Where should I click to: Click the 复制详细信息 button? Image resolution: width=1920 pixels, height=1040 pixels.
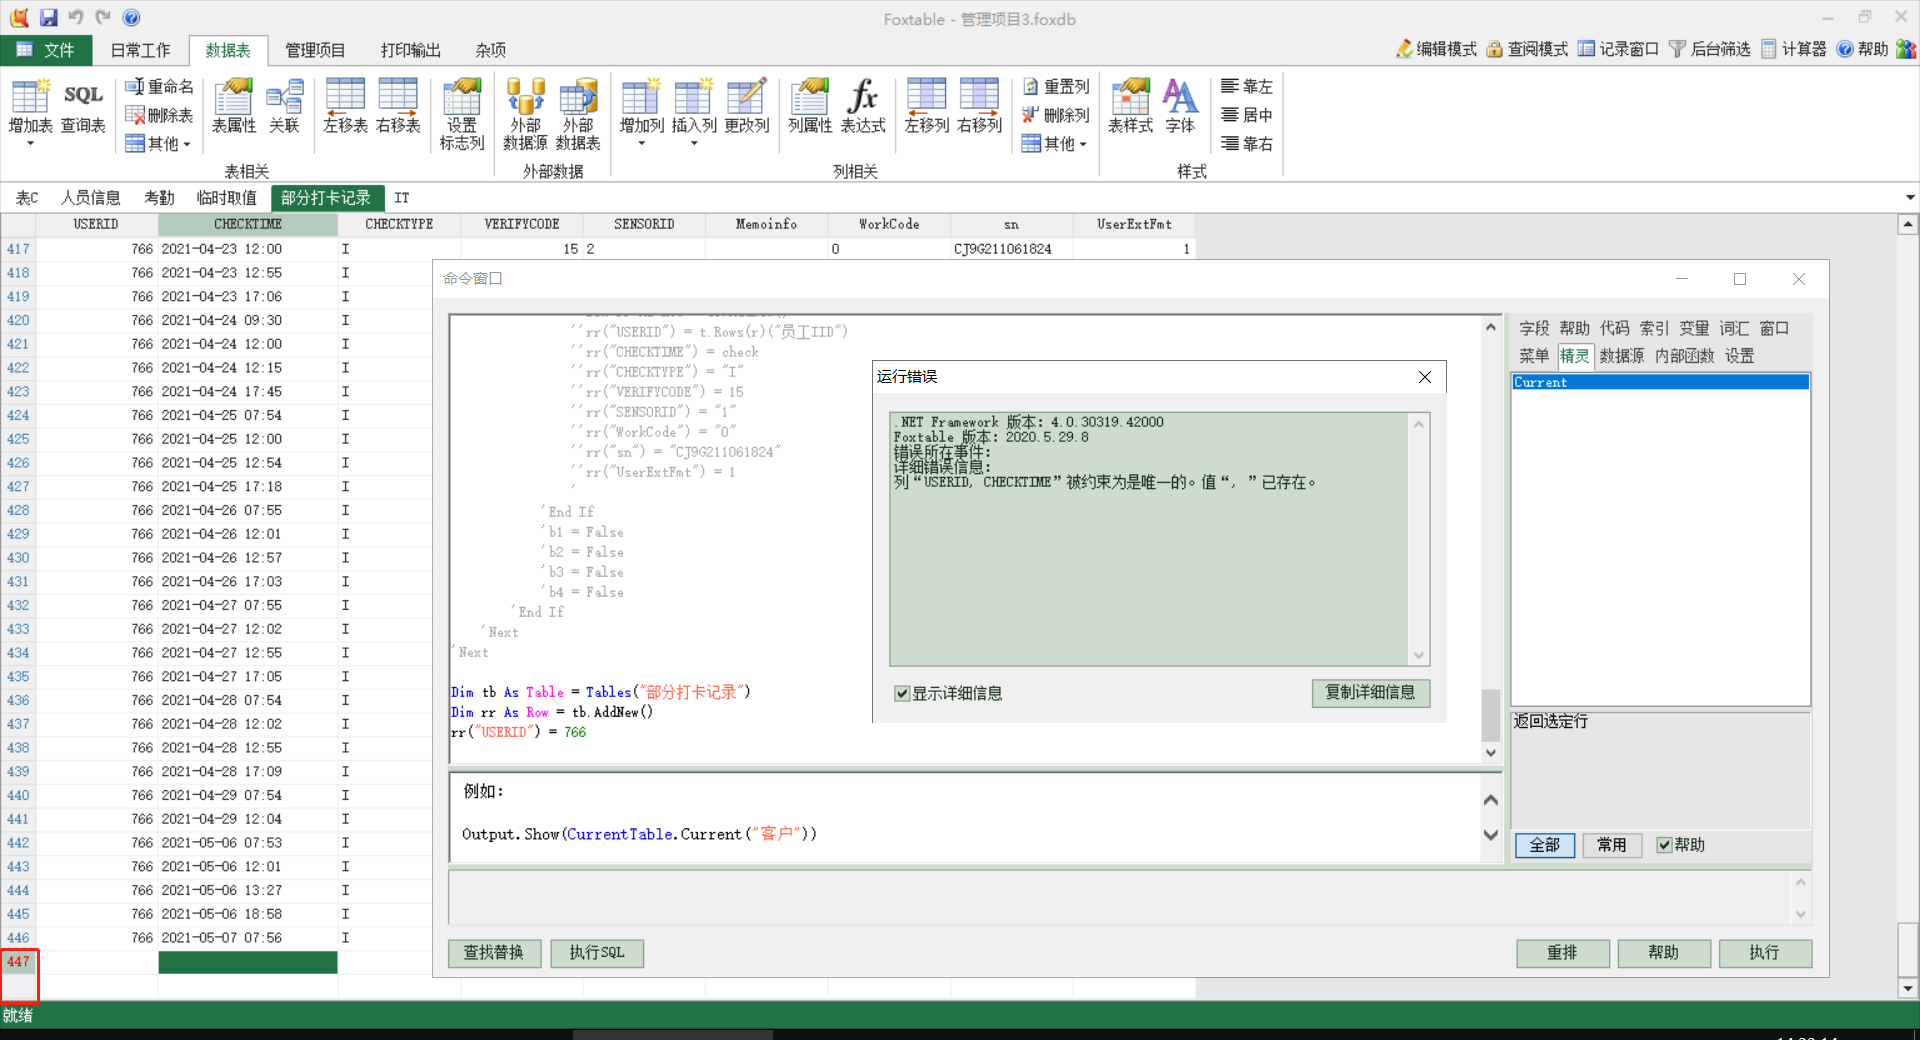(x=1370, y=693)
